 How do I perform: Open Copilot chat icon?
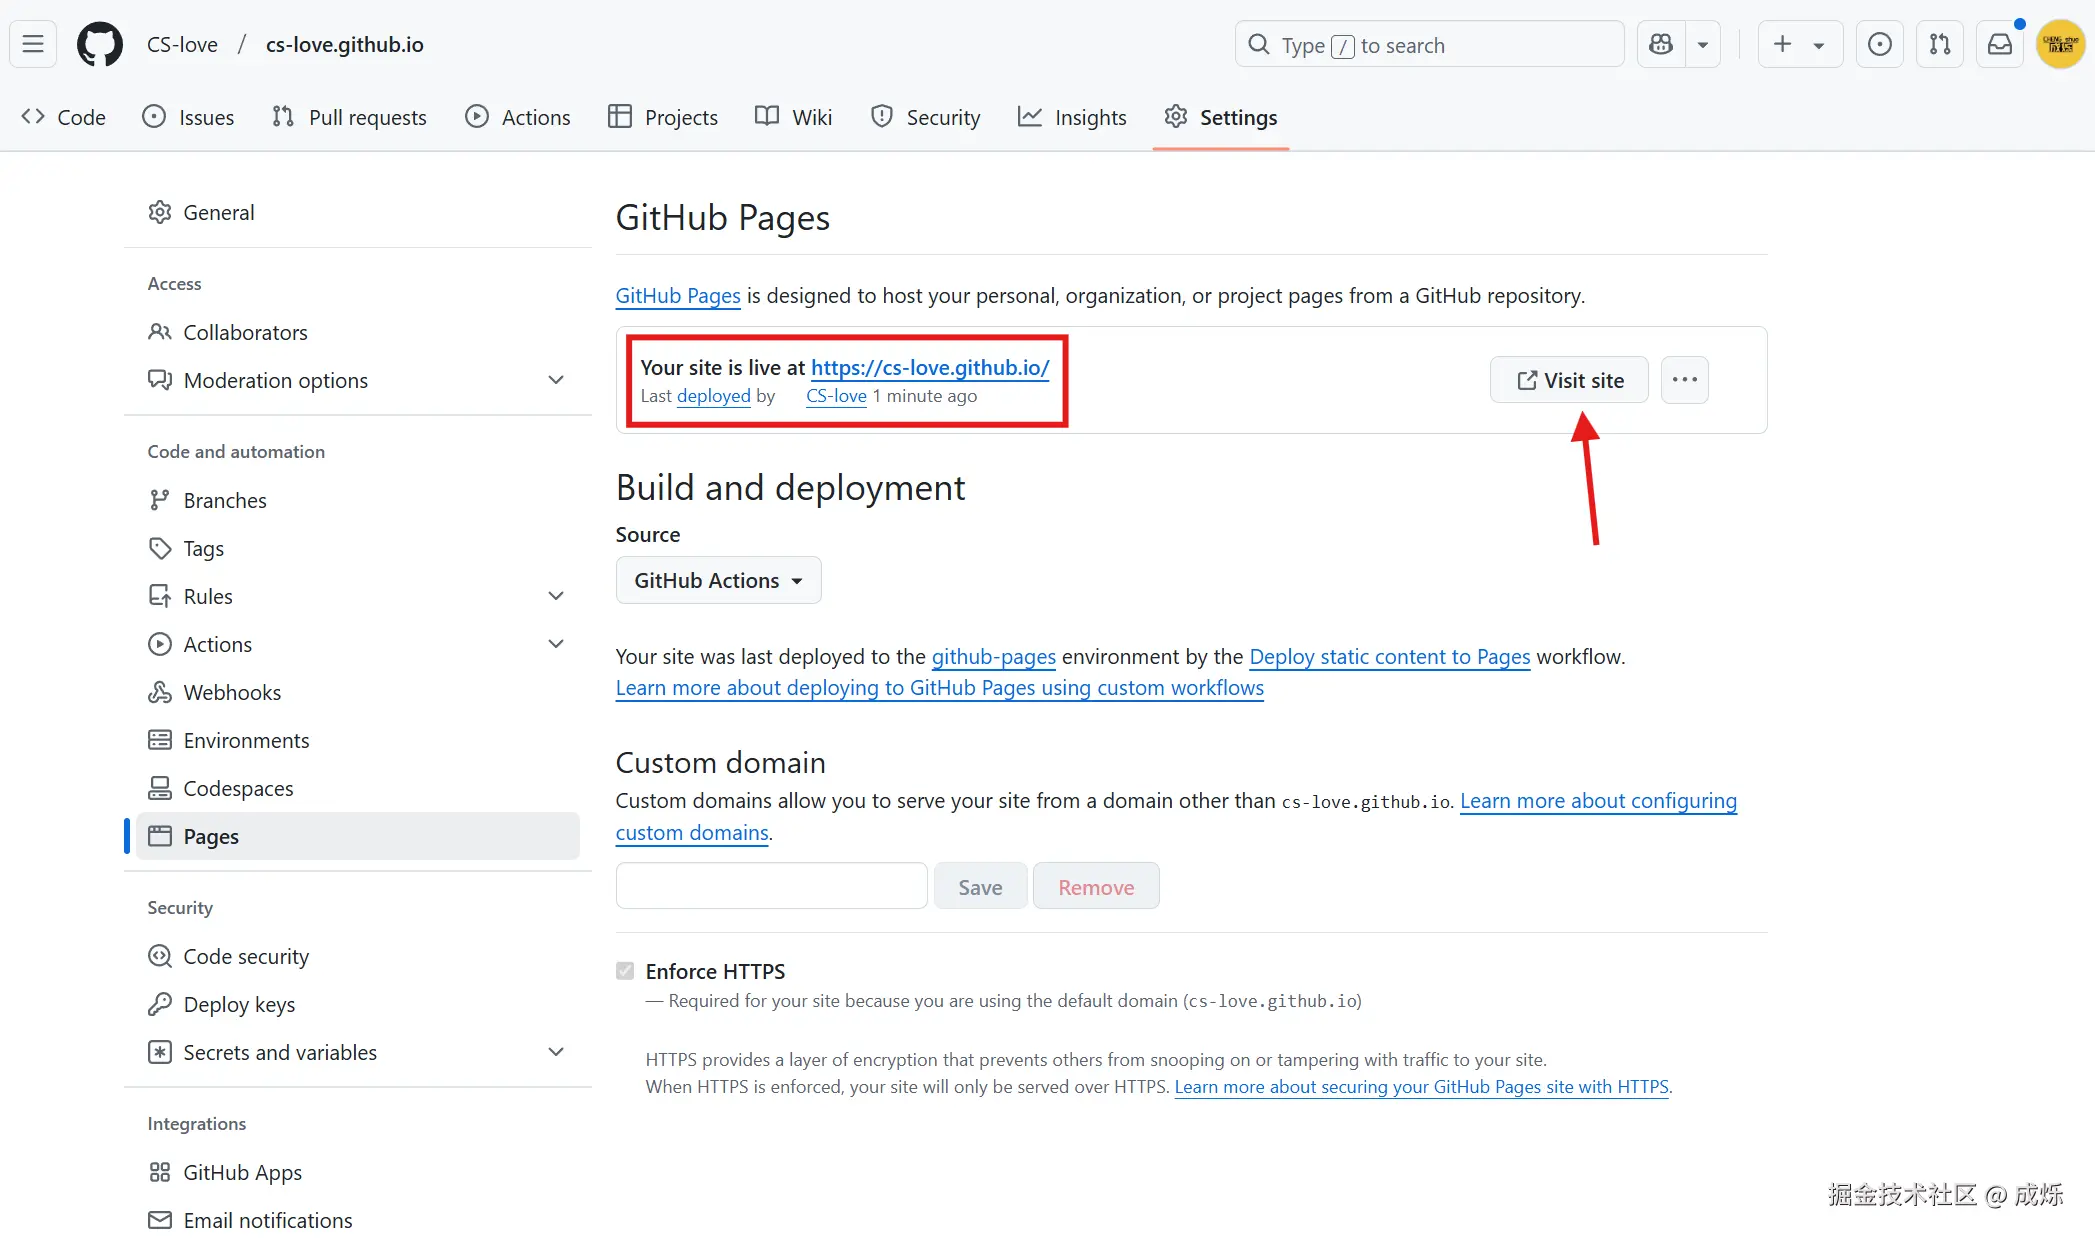[x=1661, y=45]
